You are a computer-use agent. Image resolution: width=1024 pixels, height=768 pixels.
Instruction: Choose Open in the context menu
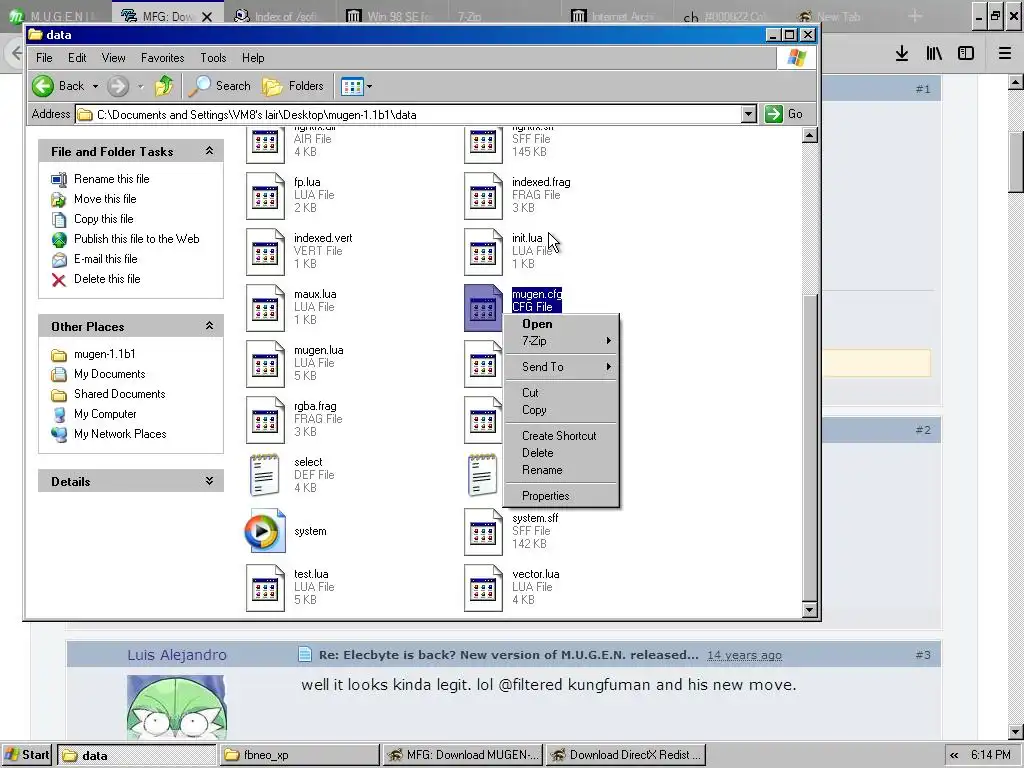(x=562, y=324)
